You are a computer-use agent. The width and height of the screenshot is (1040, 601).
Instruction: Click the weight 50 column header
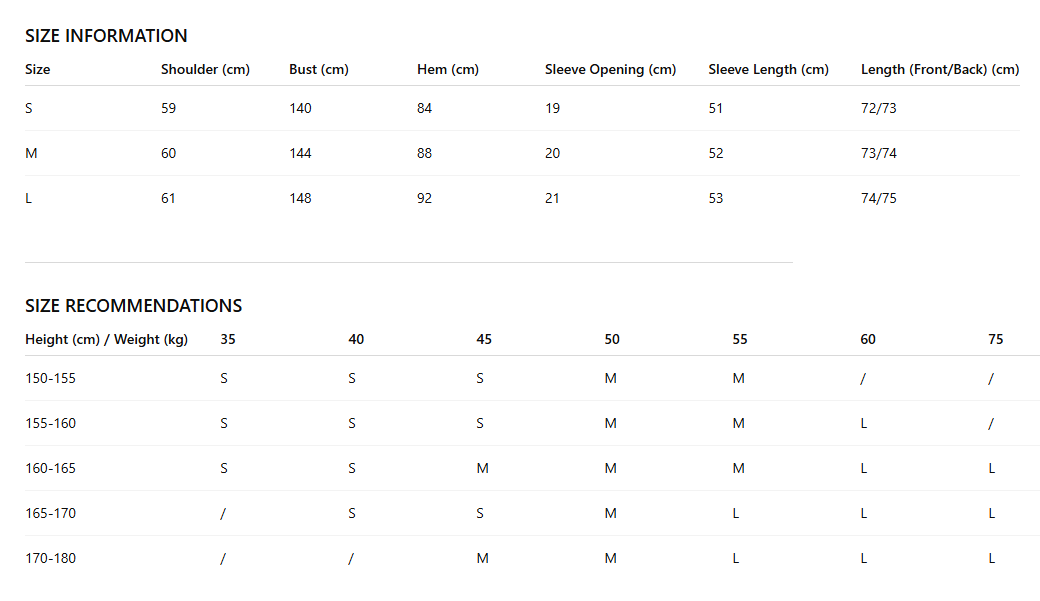tap(612, 340)
